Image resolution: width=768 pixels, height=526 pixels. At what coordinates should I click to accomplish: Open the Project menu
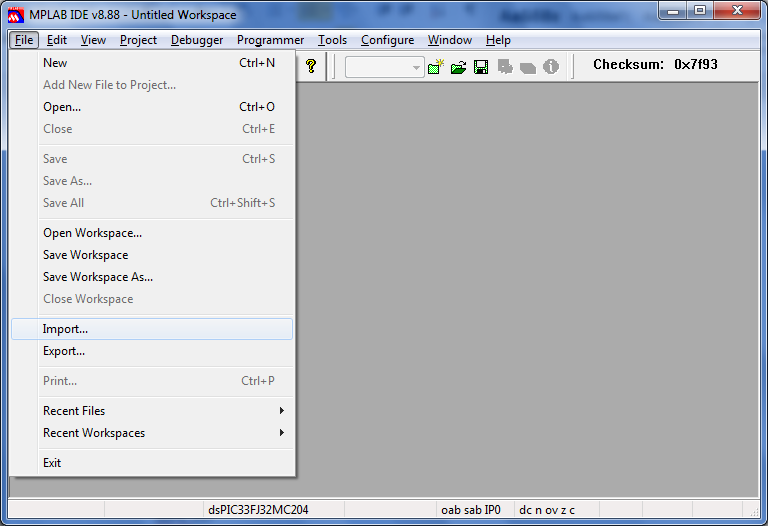click(x=138, y=40)
